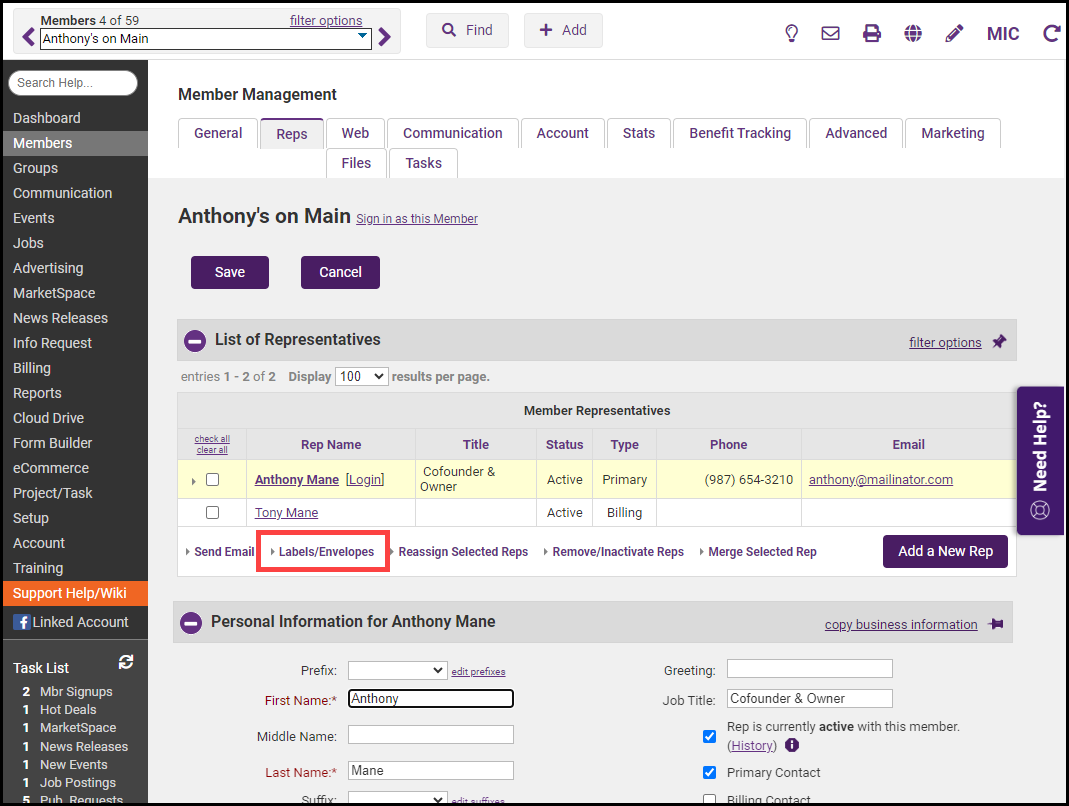Select the Anthony Mane row checkbox
The width and height of the screenshot is (1069, 806).
(x=212, y=480)
